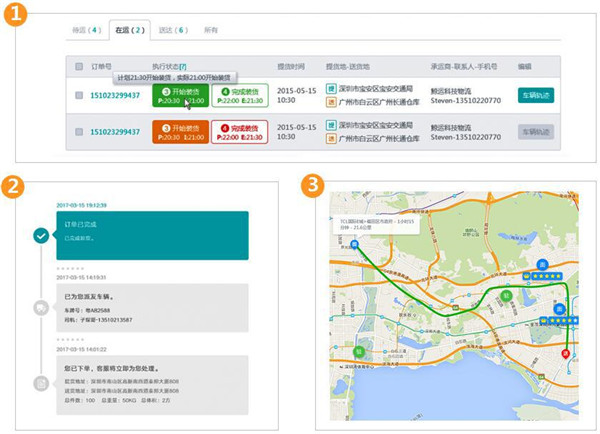The width and height of the screenshot is (600, 434).
Task: Click the green 提 pickup icon in first row
Action: point(332,89)
